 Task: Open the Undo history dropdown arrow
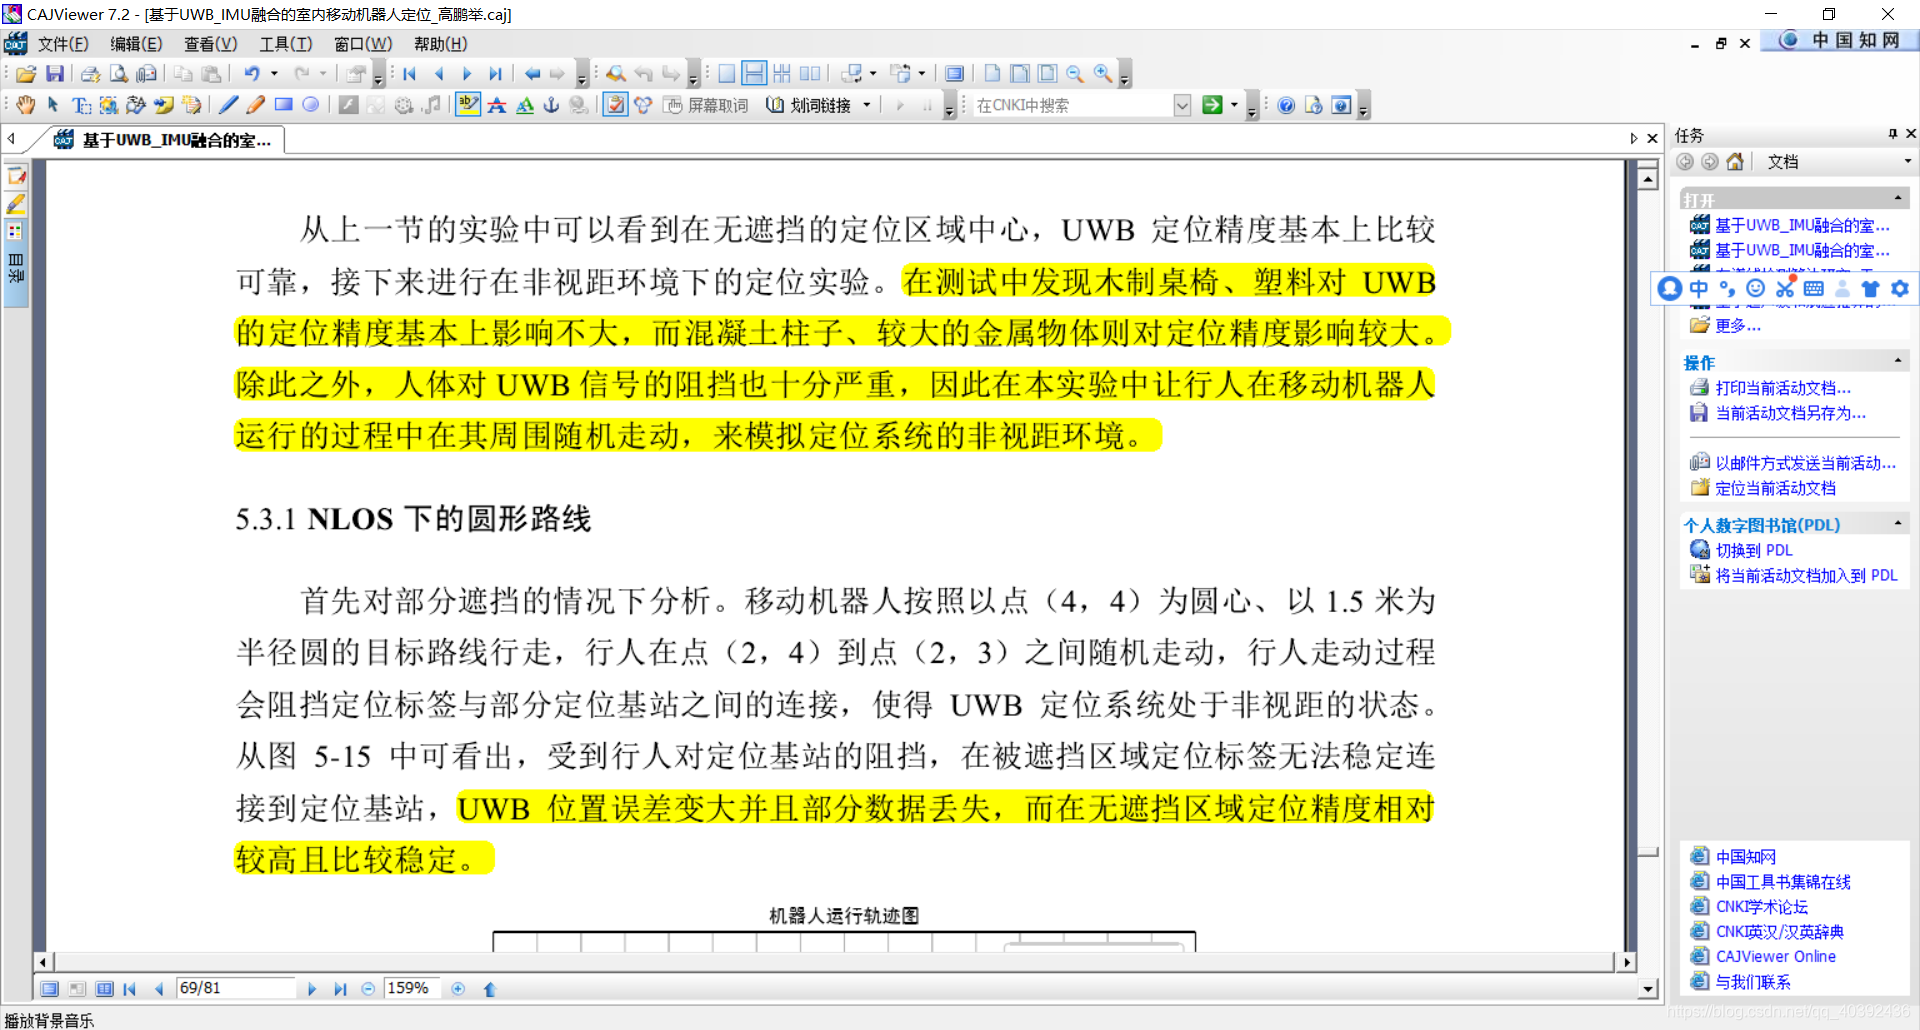coord(274,74)
